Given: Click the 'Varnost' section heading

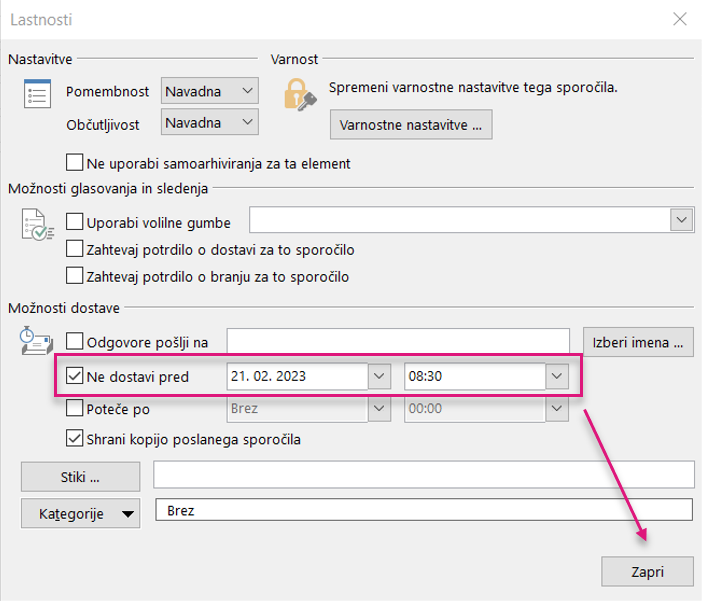Looking at the screenshot, I should click(294, 59).
